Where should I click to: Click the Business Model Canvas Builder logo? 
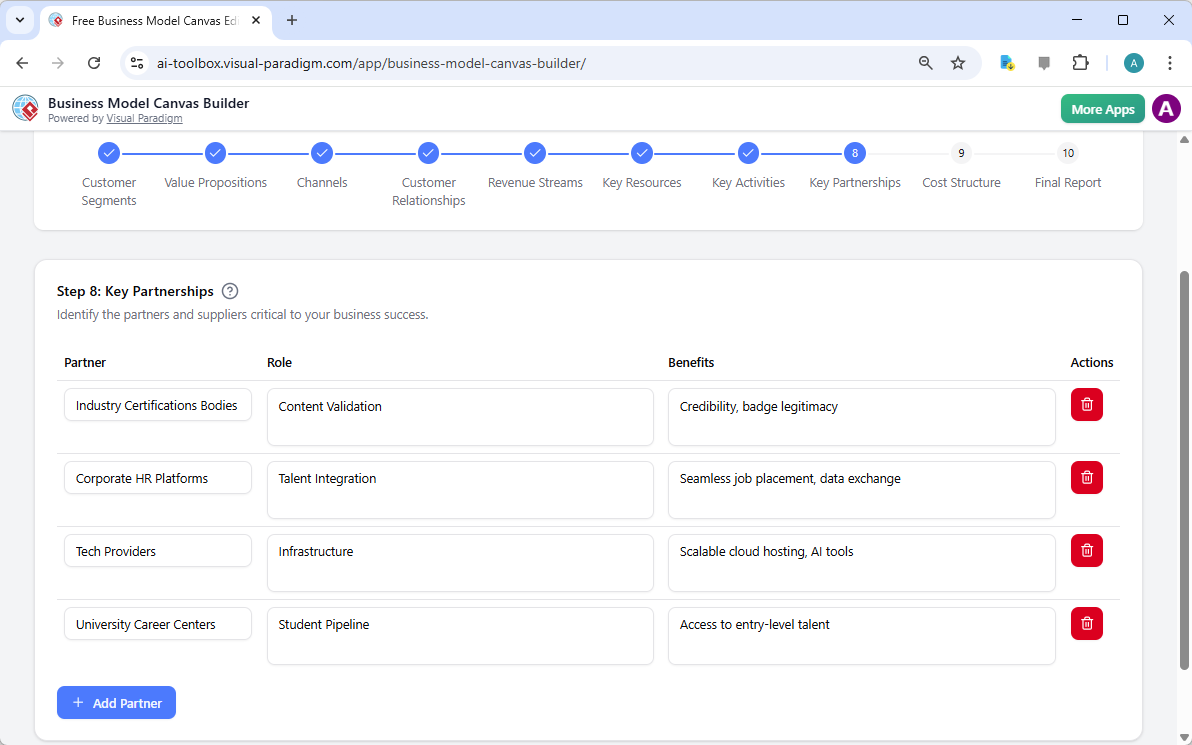[25, 108]
